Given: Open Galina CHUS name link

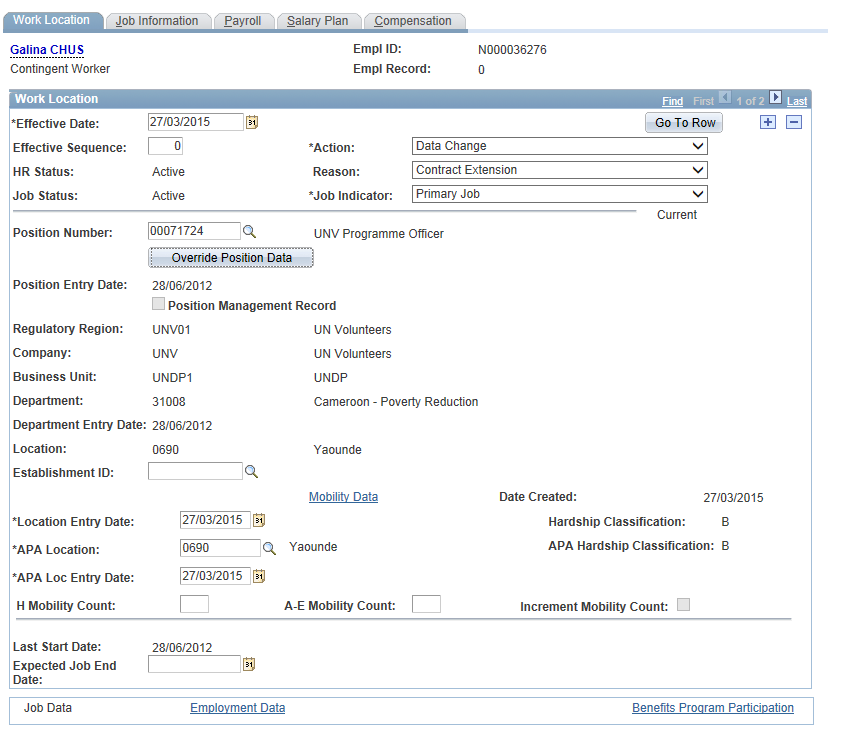Looking at the screenshot, I should (x=47, y=50).
